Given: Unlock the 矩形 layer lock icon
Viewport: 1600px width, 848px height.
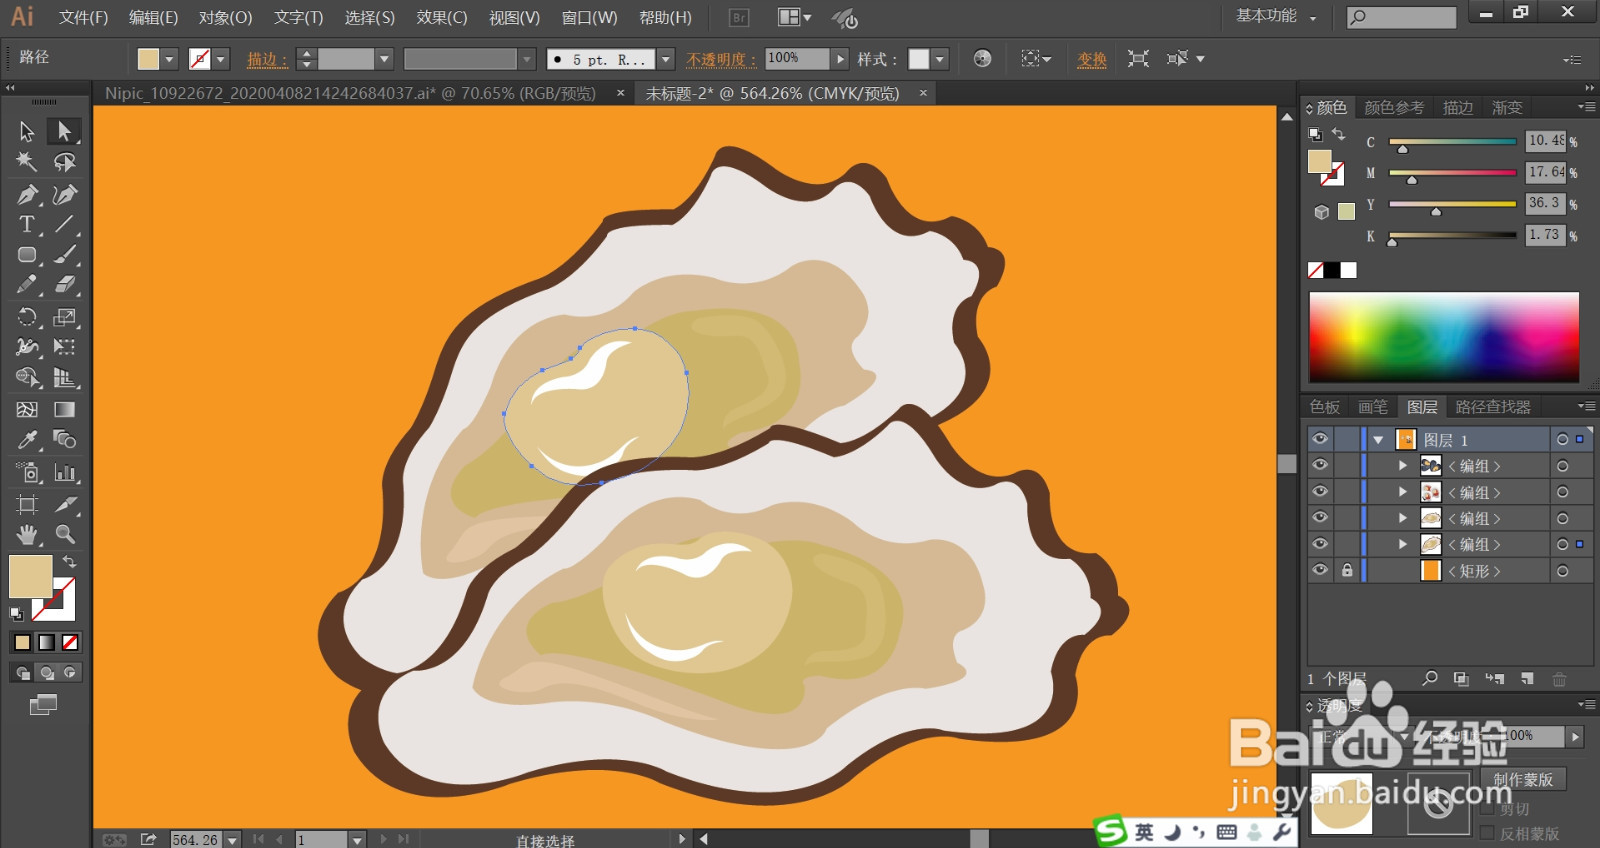Looking at the screenshot, I should tap(1347, 570).
